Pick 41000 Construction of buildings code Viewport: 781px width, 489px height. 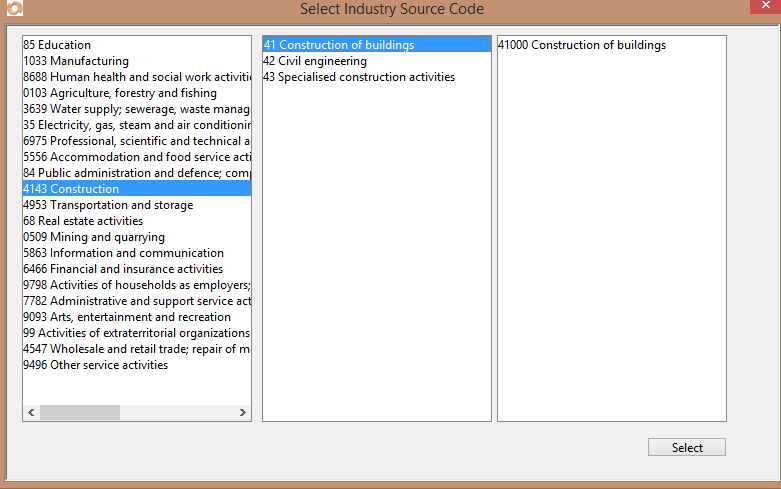pos(582,45)
